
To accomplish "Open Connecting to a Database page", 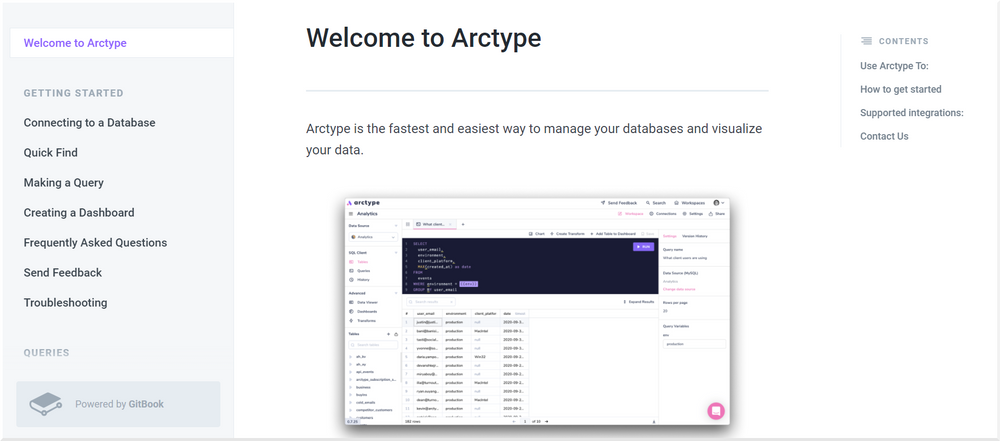I will tap(89, 123).
